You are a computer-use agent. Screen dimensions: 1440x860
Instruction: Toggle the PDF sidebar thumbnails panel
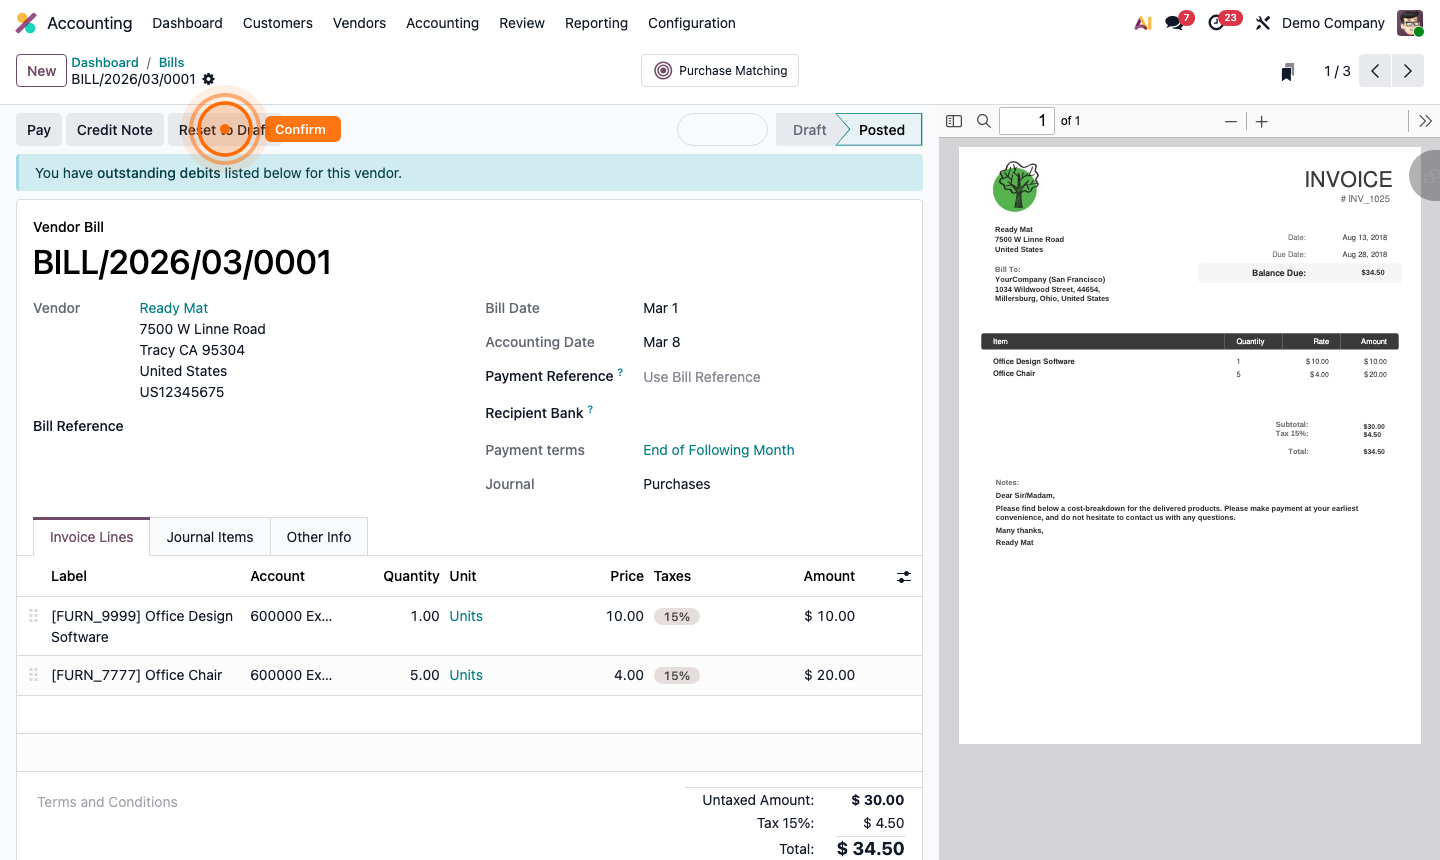(x=953, y=120)
